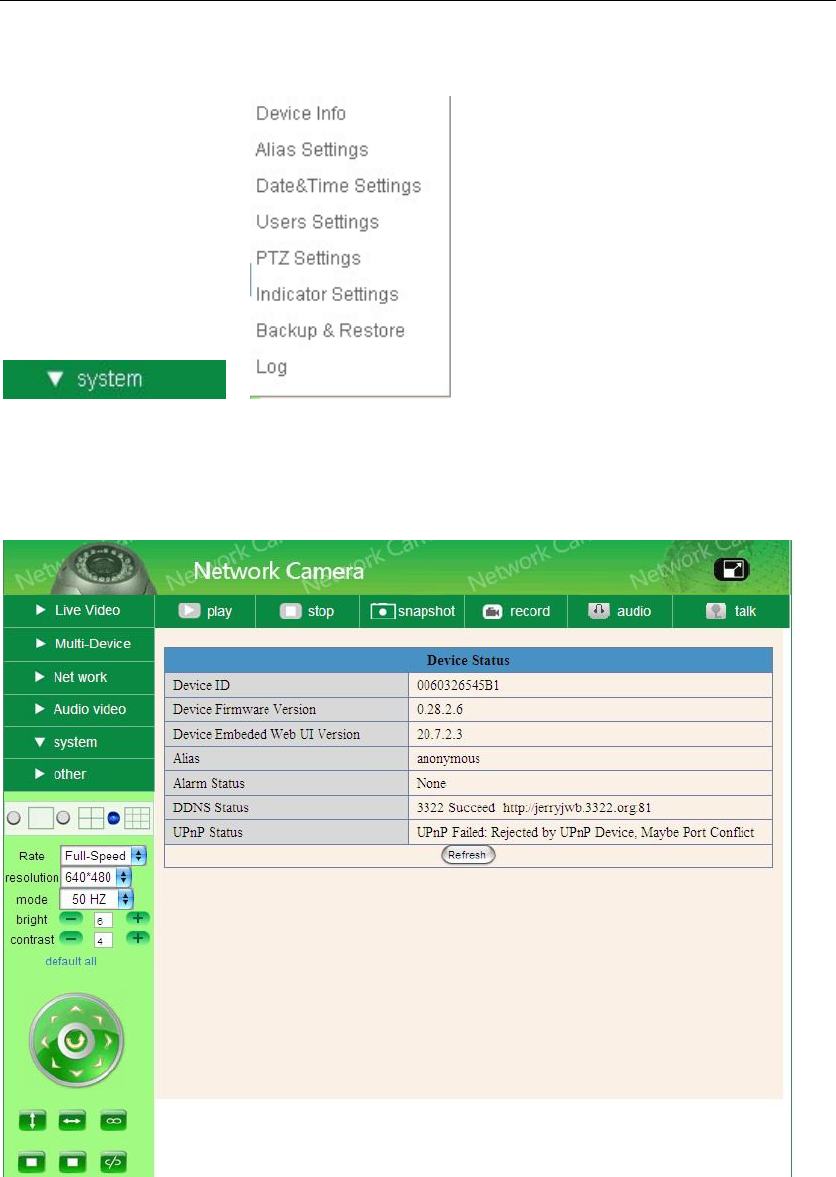The width and height of the screenshot is (836, 1177).
Task: Open the Rate Full-Speed dropdown
Action: [x=104, y=856]
